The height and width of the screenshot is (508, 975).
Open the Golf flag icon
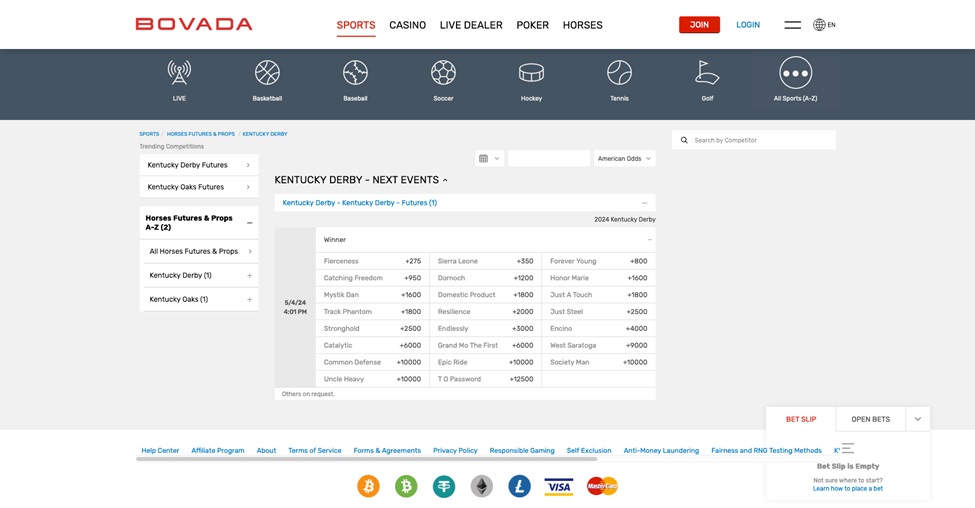707,73
